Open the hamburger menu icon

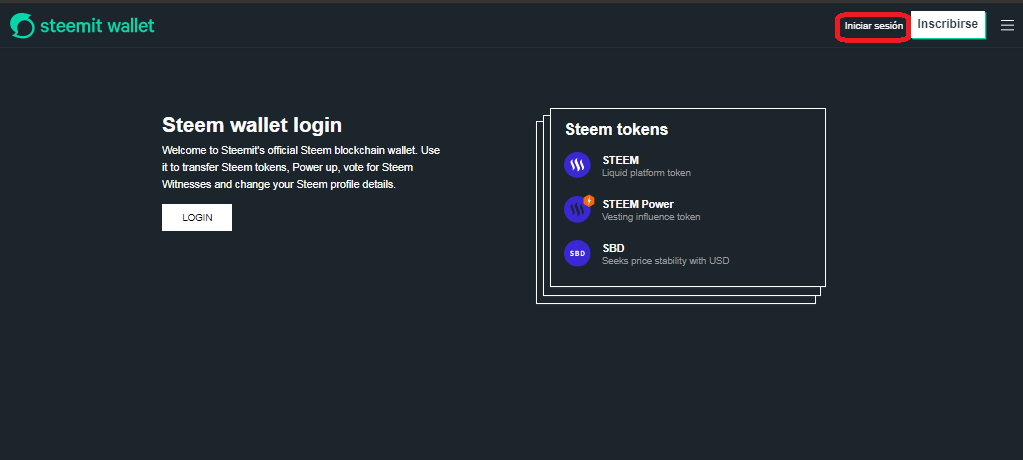click(1007, 25)
